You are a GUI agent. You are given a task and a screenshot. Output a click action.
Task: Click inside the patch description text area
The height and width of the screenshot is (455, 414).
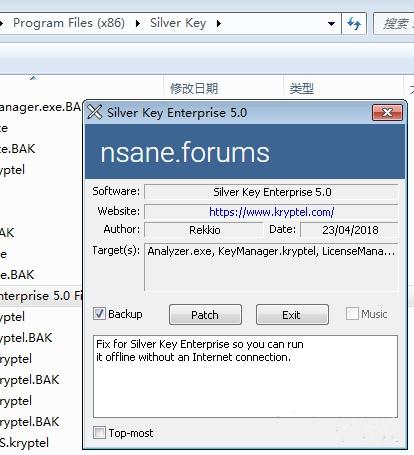(245, 376)
